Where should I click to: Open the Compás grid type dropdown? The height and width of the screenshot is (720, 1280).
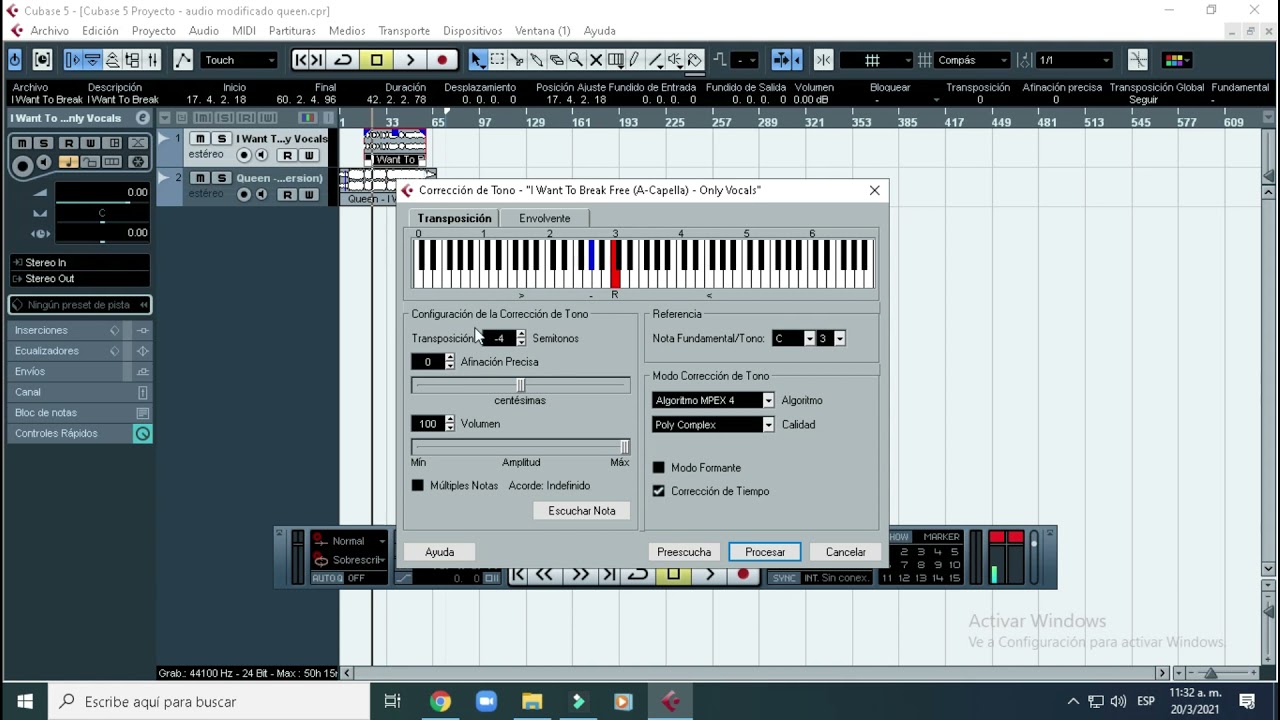972,60
